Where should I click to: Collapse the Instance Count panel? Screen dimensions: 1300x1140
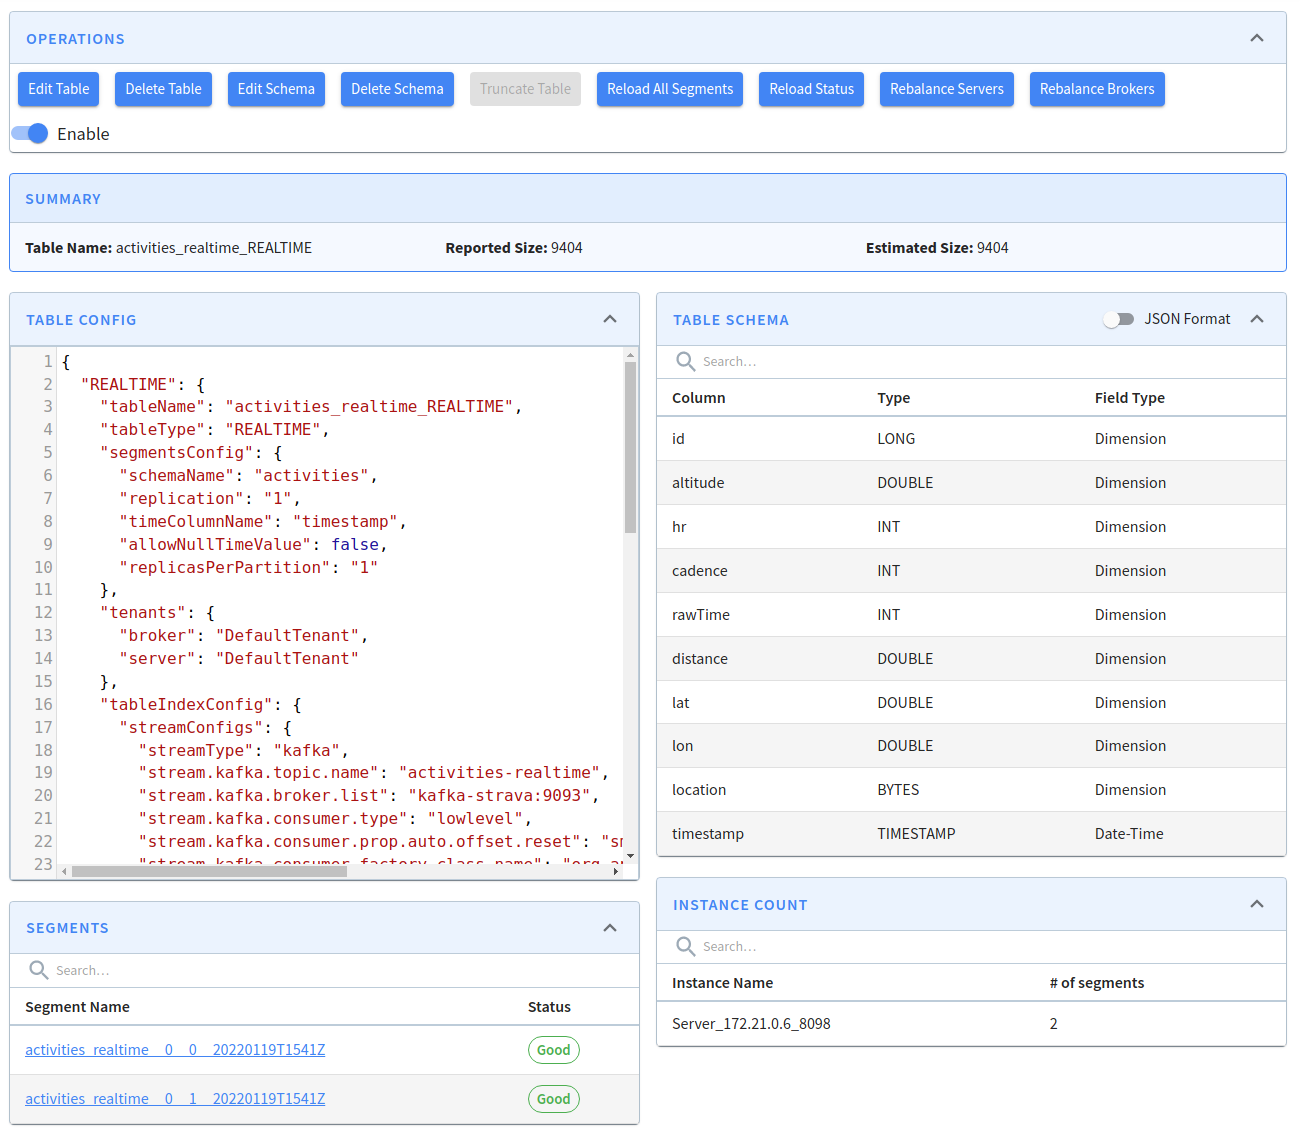point(1257,903)
